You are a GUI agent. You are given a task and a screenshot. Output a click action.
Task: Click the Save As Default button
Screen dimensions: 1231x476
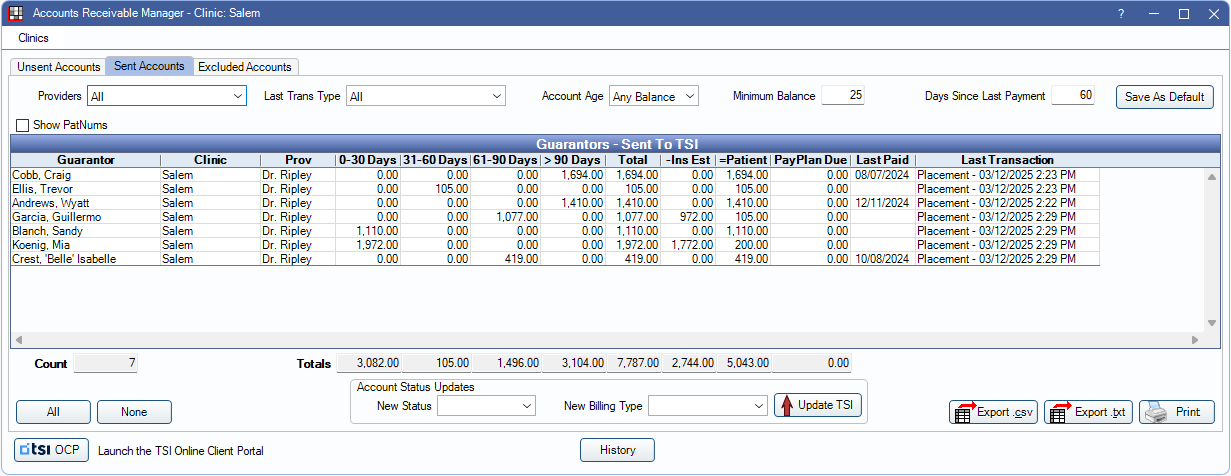pyautogui.click(x=1164, y=97)
